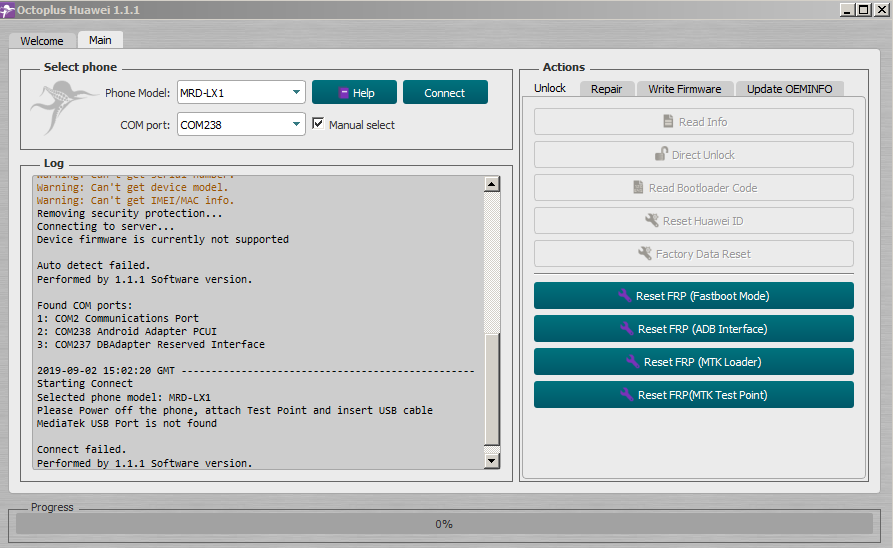Click the file icon on Read Bootloader Code

(638, 187)
